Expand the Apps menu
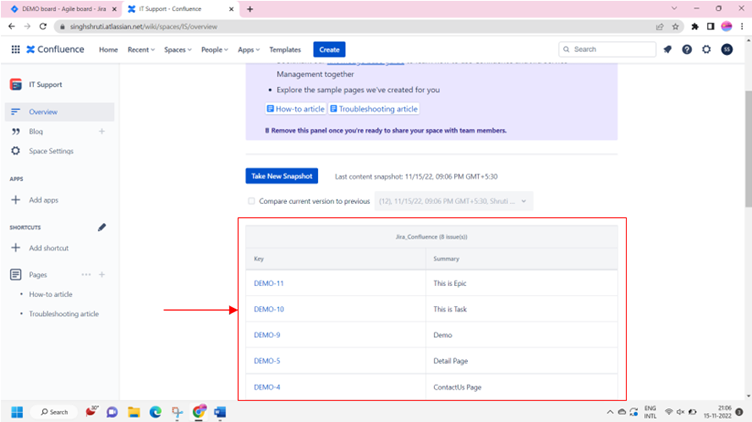Viewport: 752px width, 422px height. pos(248,49)
